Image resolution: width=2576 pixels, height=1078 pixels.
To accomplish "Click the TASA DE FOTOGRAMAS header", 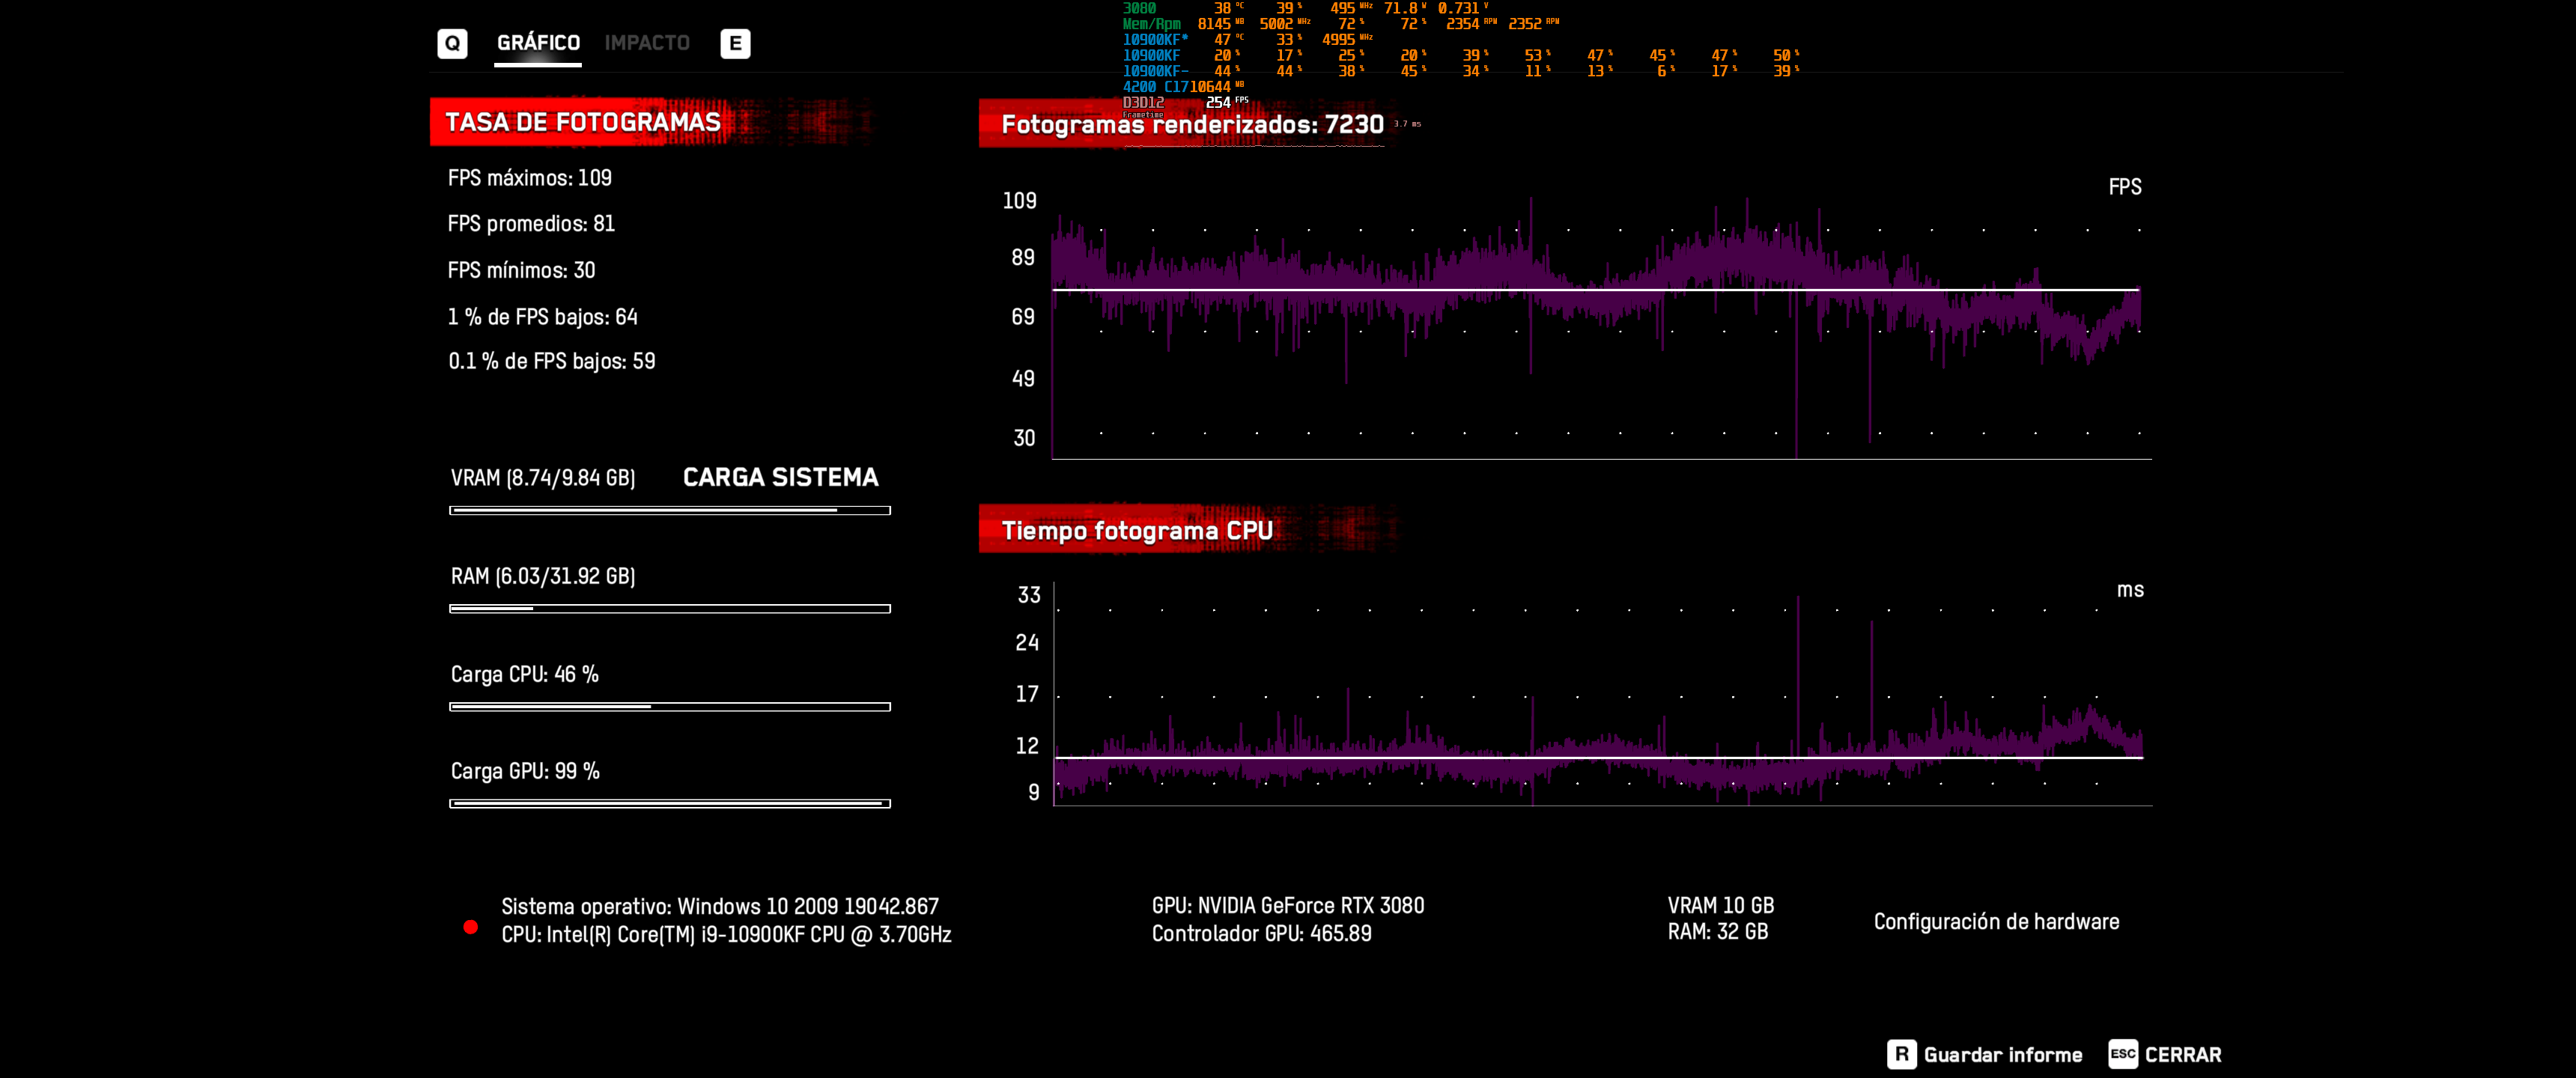I will (x=583, y=122).
